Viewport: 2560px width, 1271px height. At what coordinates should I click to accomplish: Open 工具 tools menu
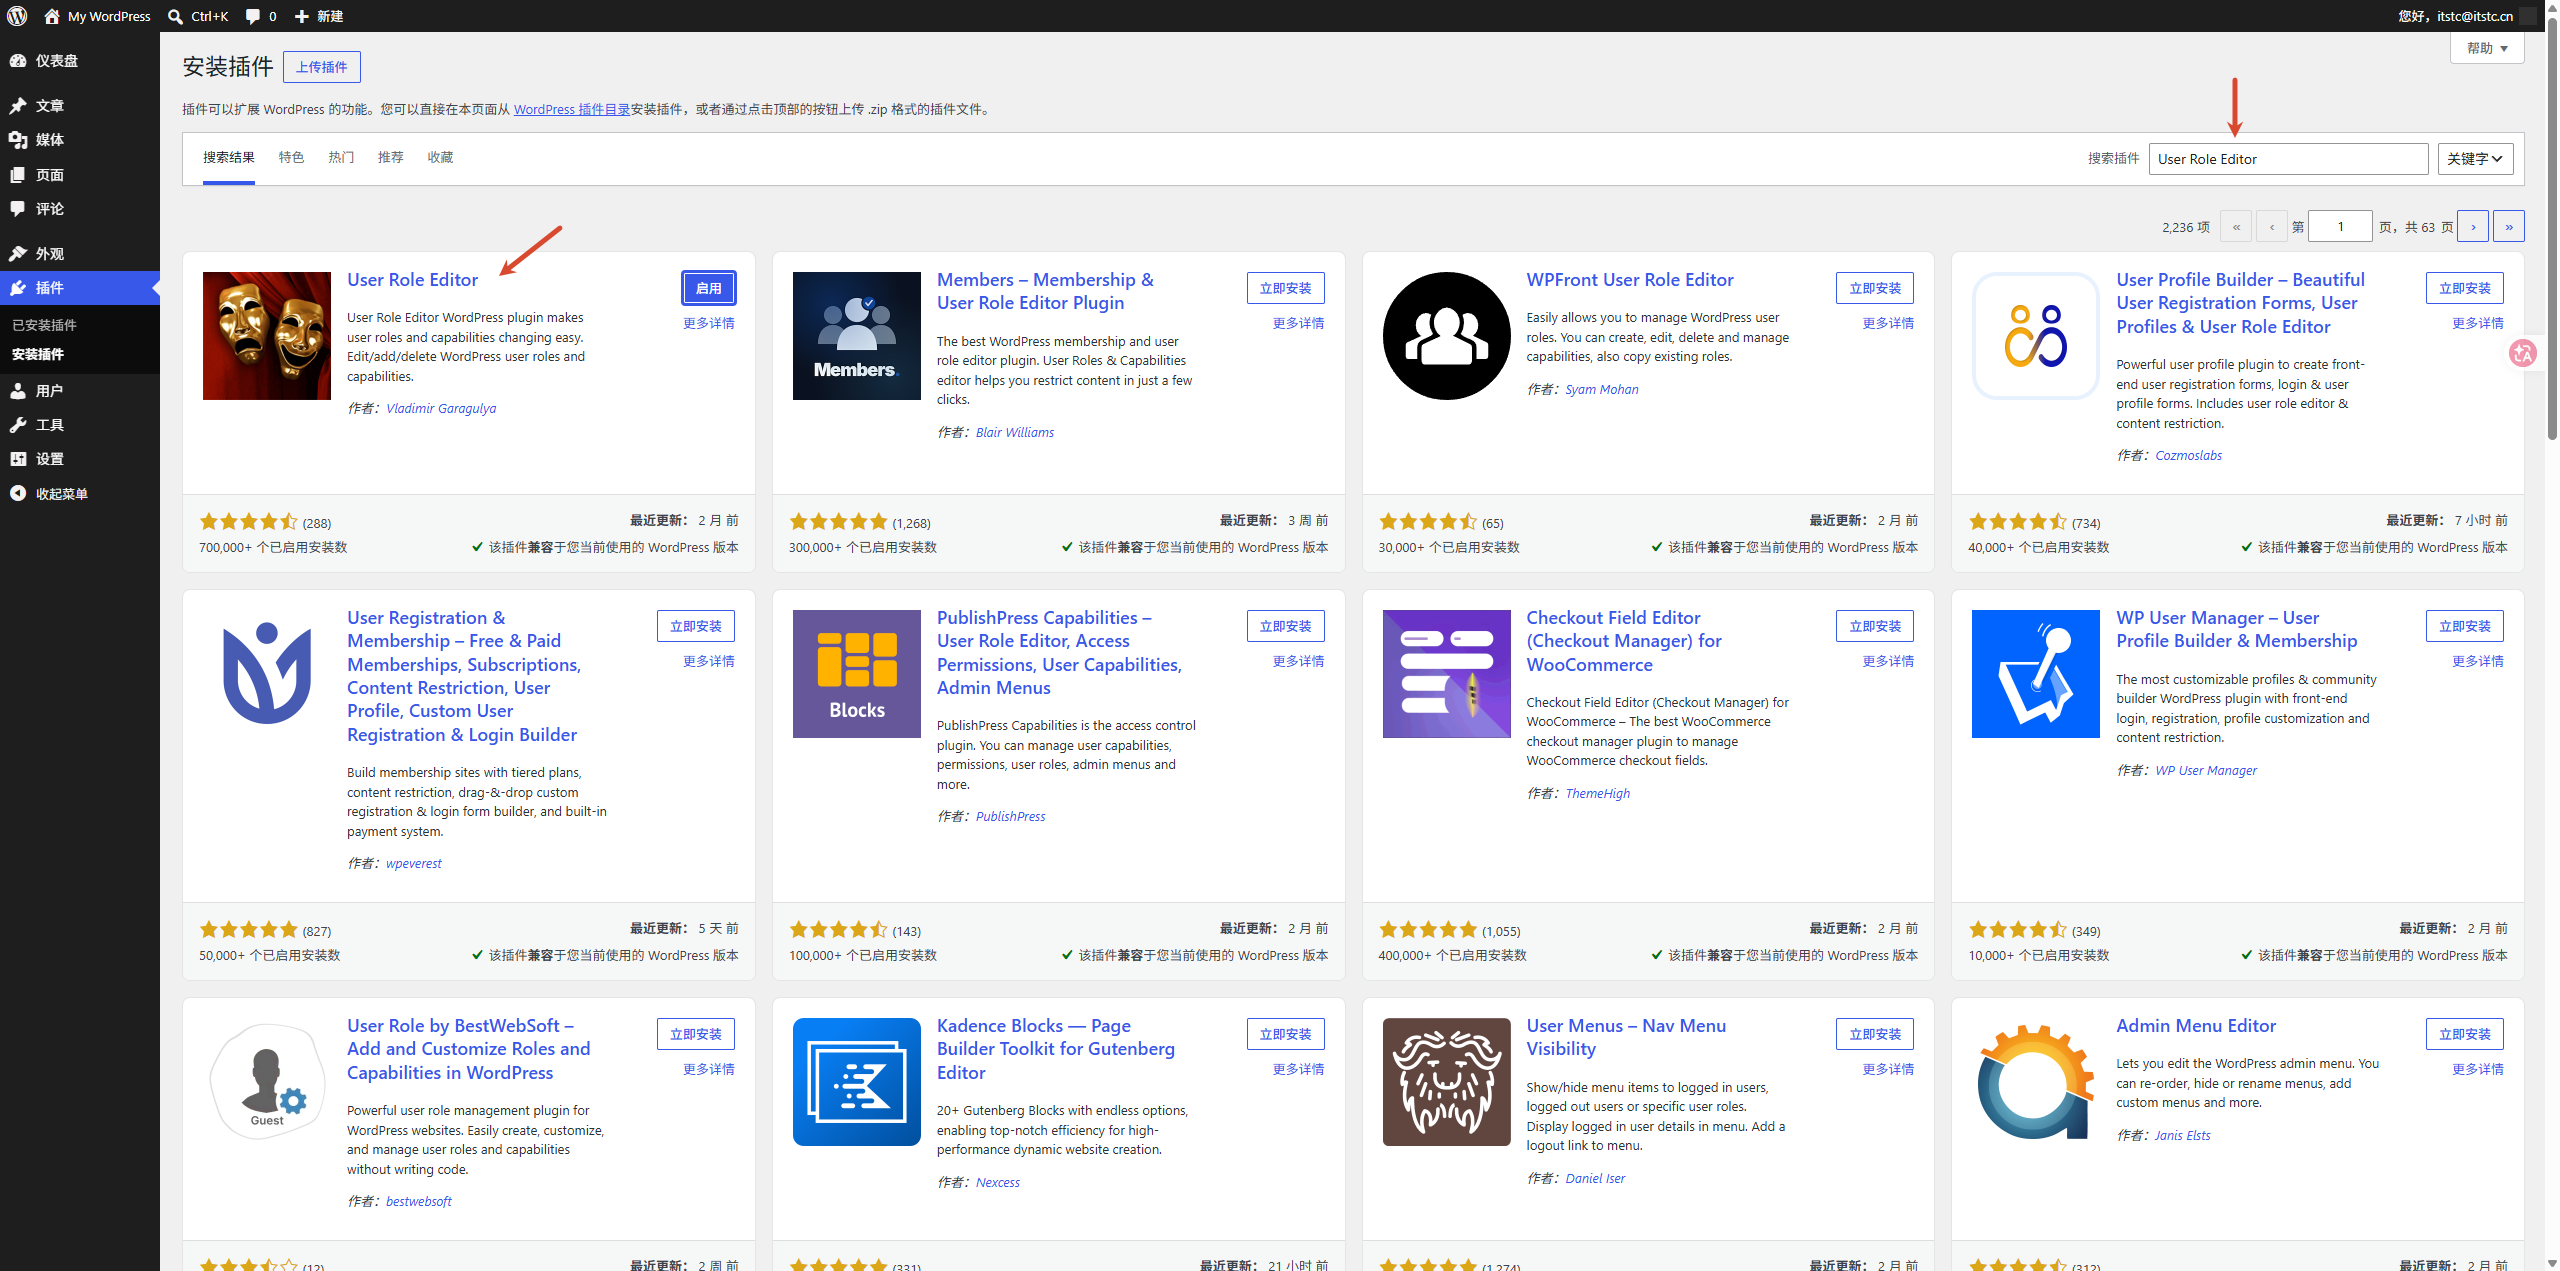pos(80,425)
